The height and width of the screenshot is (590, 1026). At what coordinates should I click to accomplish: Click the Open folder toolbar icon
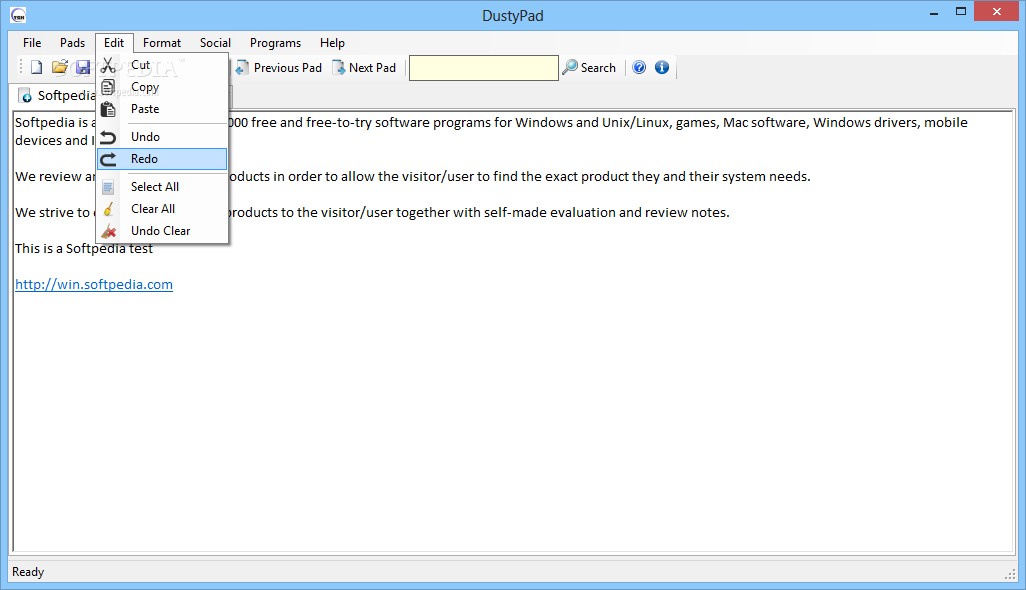point(60,67)
